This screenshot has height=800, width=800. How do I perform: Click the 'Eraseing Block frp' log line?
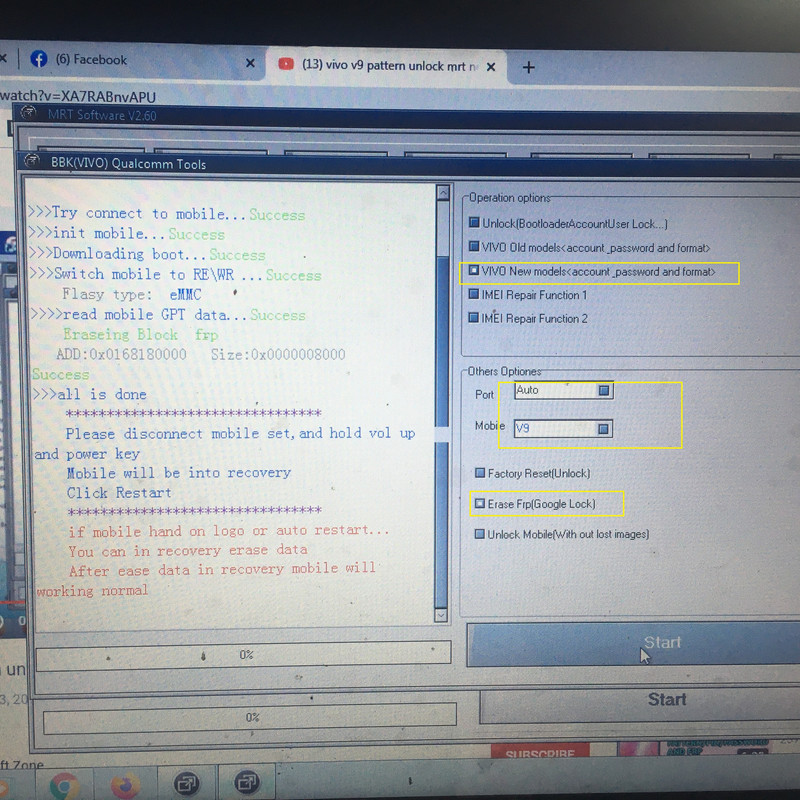141,335
